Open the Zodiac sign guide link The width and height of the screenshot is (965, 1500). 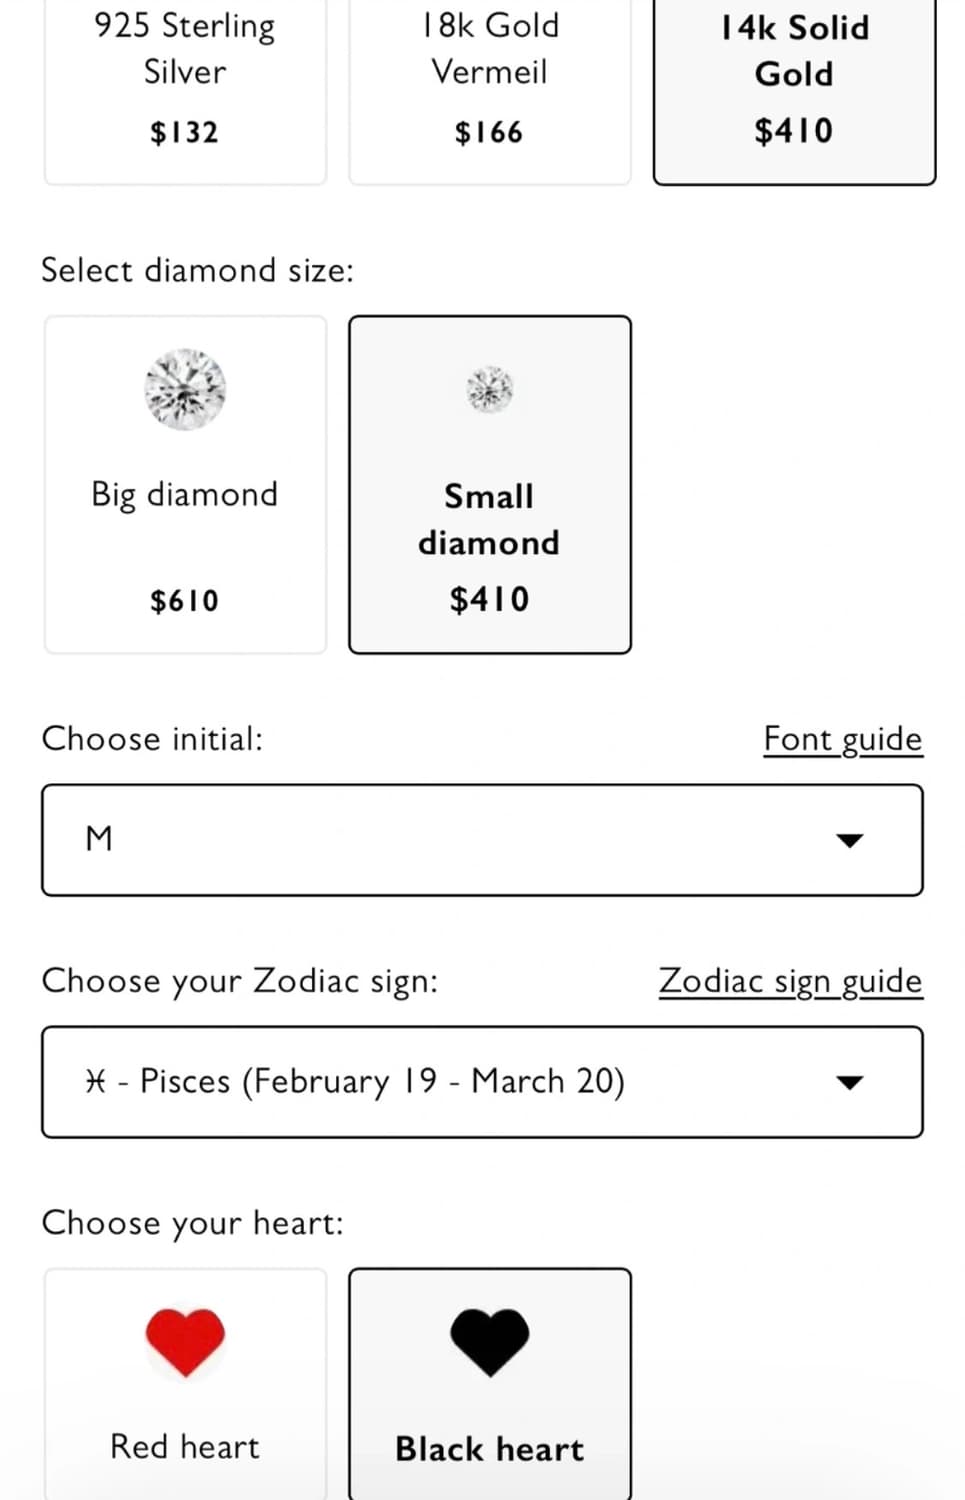point(790,981)
